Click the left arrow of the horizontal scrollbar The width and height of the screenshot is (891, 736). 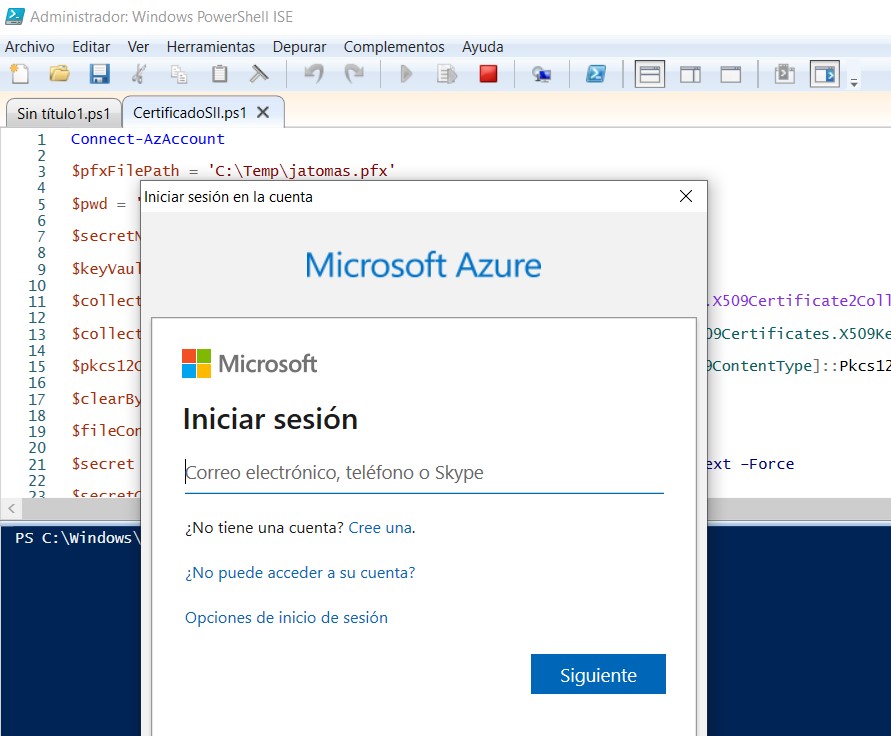[11, 508]
